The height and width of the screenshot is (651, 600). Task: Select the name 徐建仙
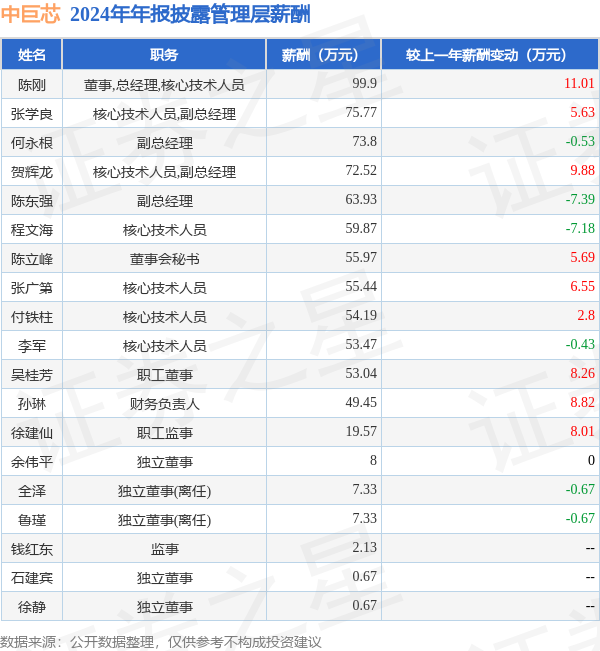coord(32,433)
